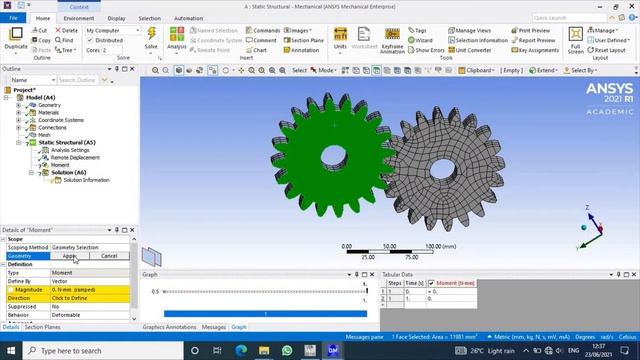Image resolution: width=640 pixels, height=360 pixels.
Task: Collapse the Static Structural (A5) node
Action: point(18,143)
